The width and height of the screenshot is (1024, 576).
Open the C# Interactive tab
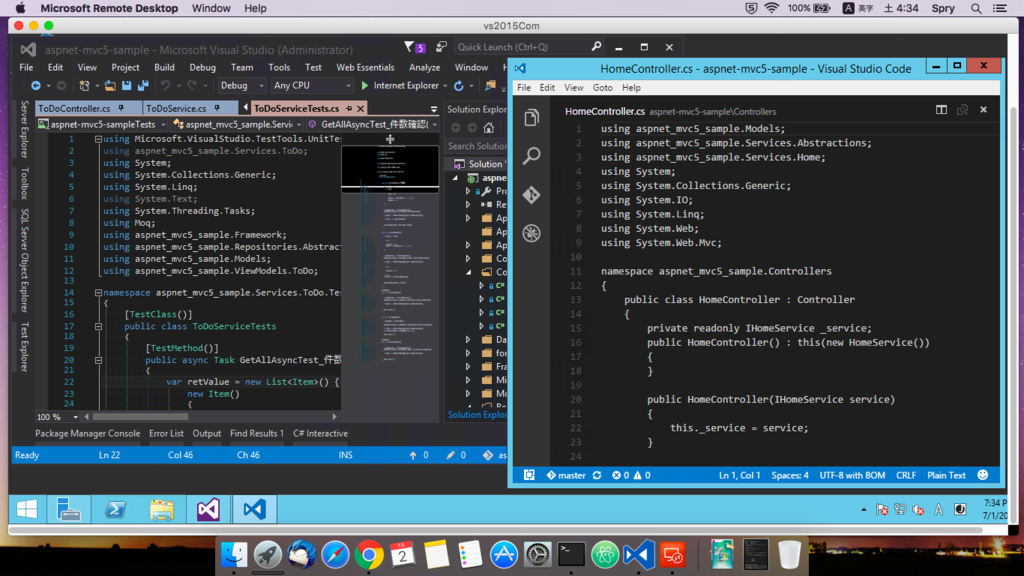coord(320,433)
